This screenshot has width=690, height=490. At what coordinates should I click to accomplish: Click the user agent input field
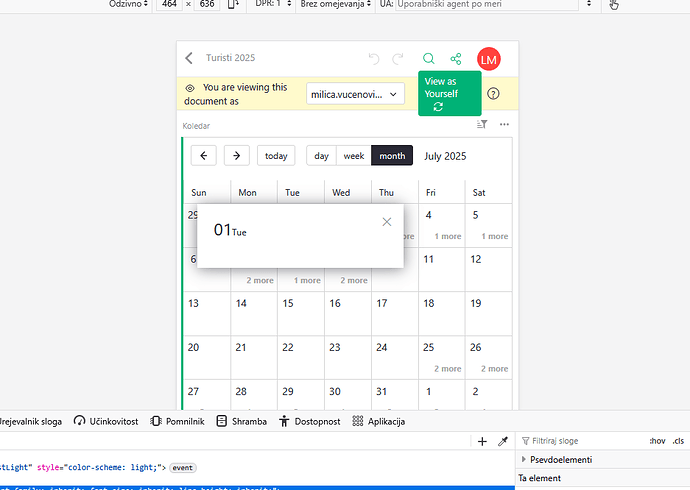click(487, 4)
